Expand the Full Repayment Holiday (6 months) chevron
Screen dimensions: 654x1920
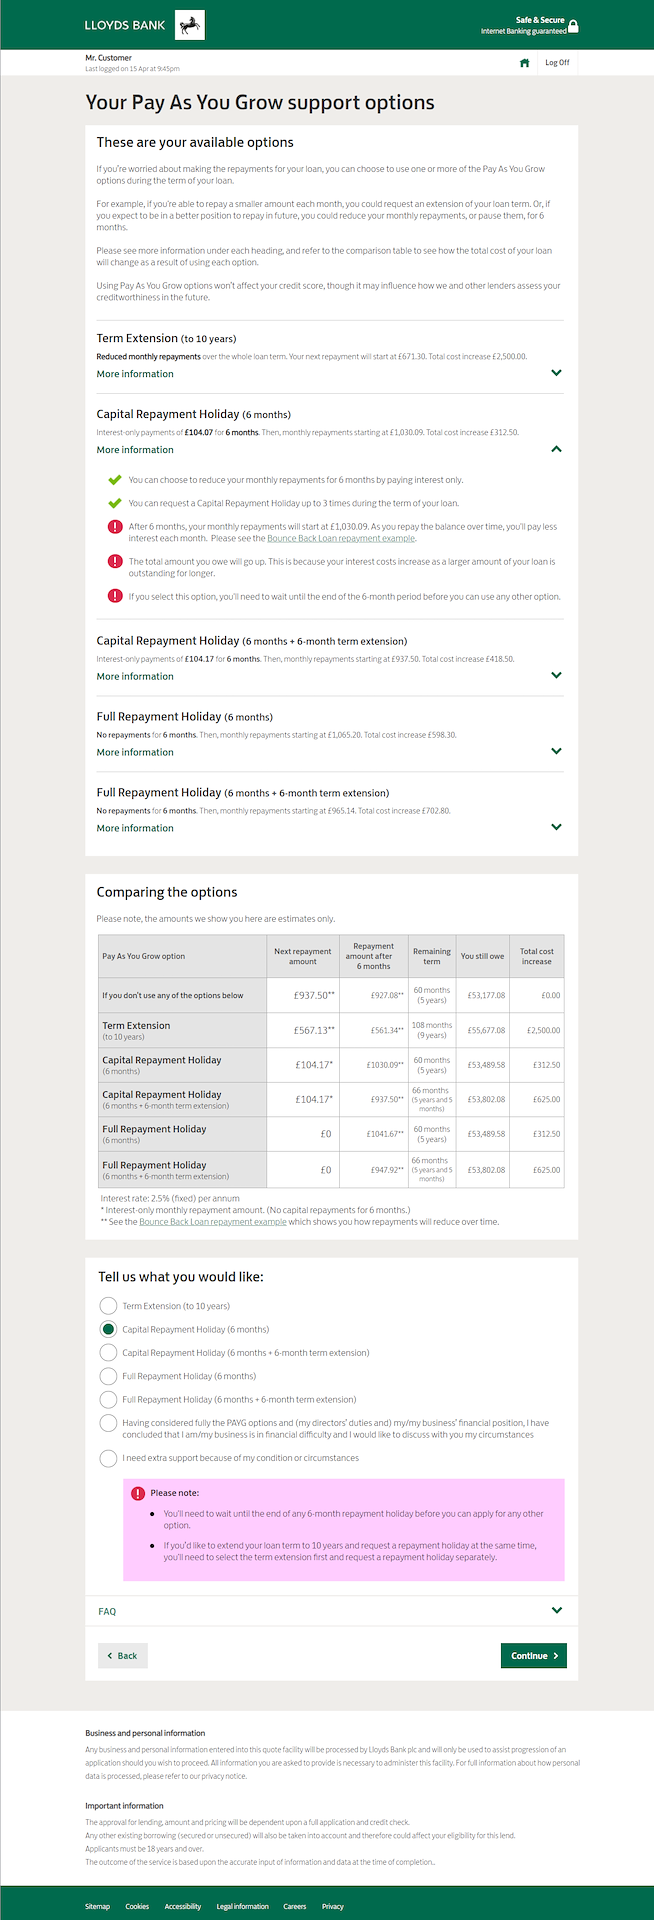tap(557, 751)
